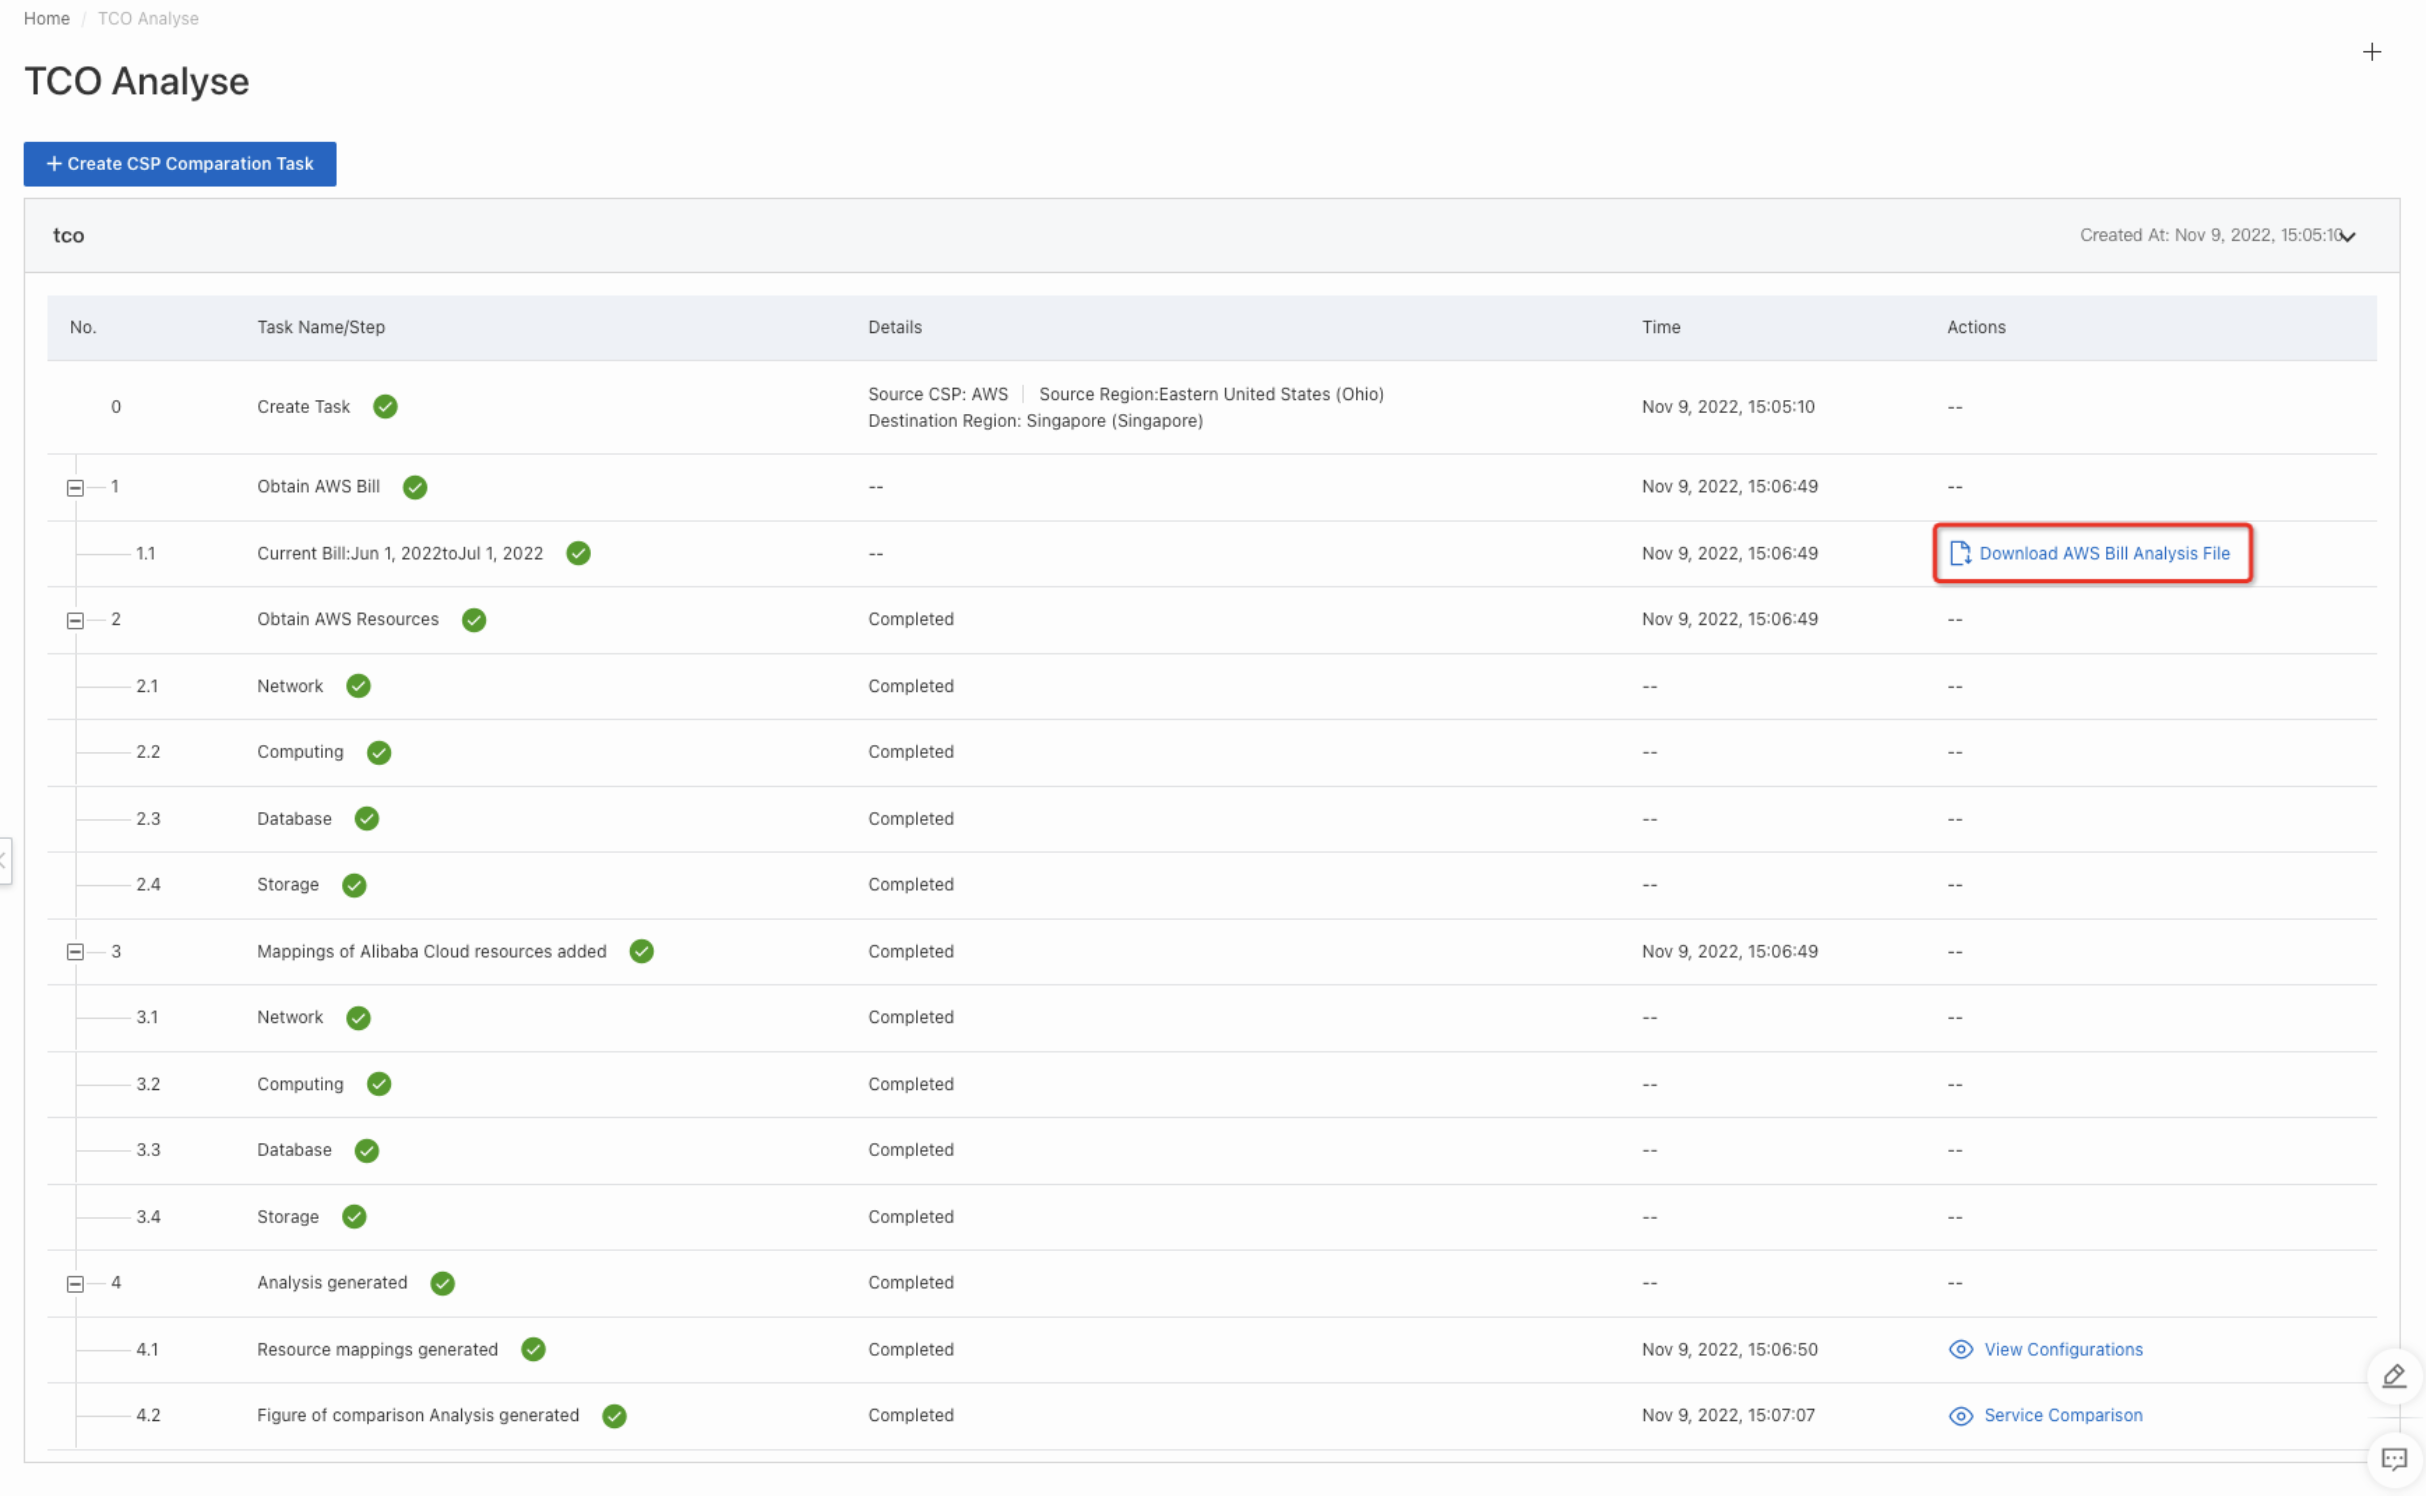Collapse step 1 Obtain AWS Bill
Viewport: 2426px width, 1496px height.
coord(75,488)
